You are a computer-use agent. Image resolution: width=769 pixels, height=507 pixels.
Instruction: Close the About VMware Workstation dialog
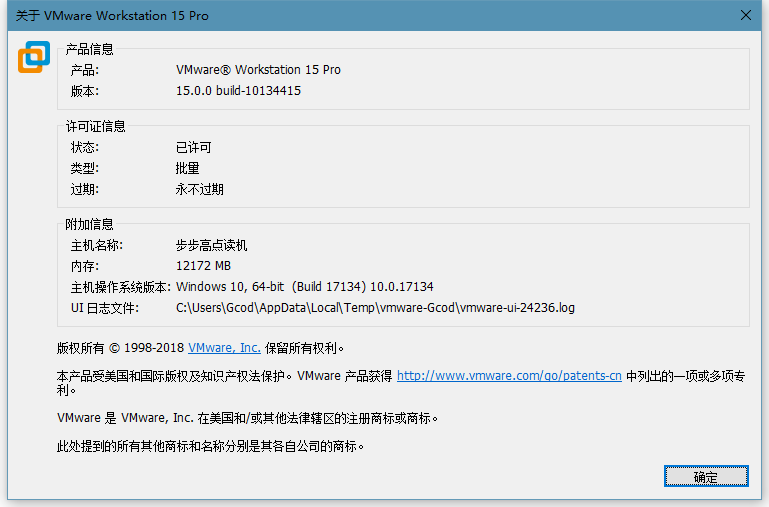coord(745,15)
